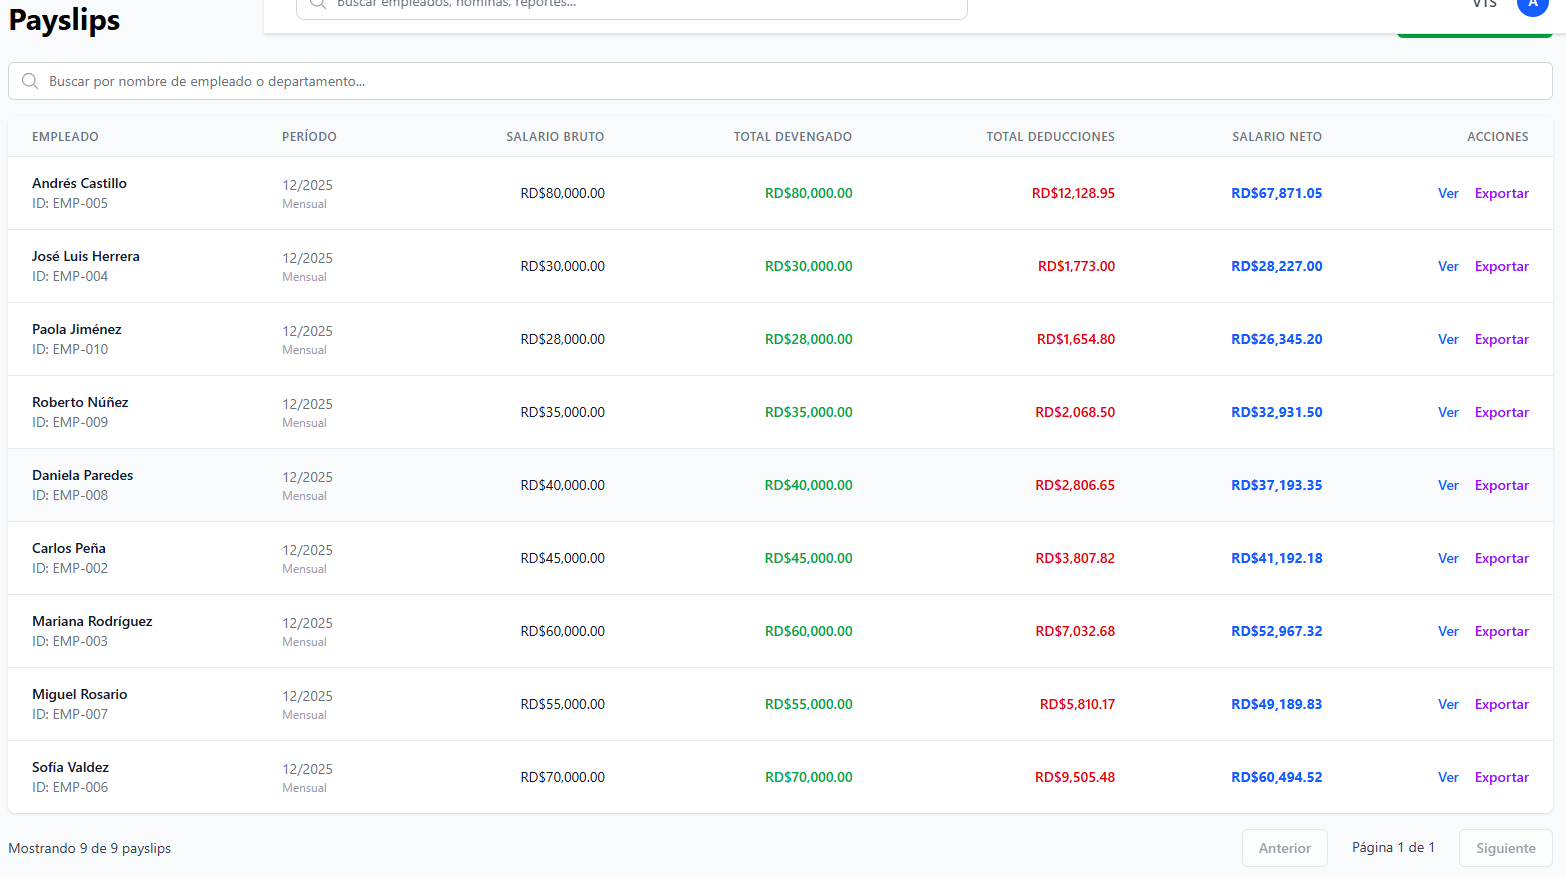
Task: Open Carlos Peña's payslip with Ver
Action: pos(1448,558)
